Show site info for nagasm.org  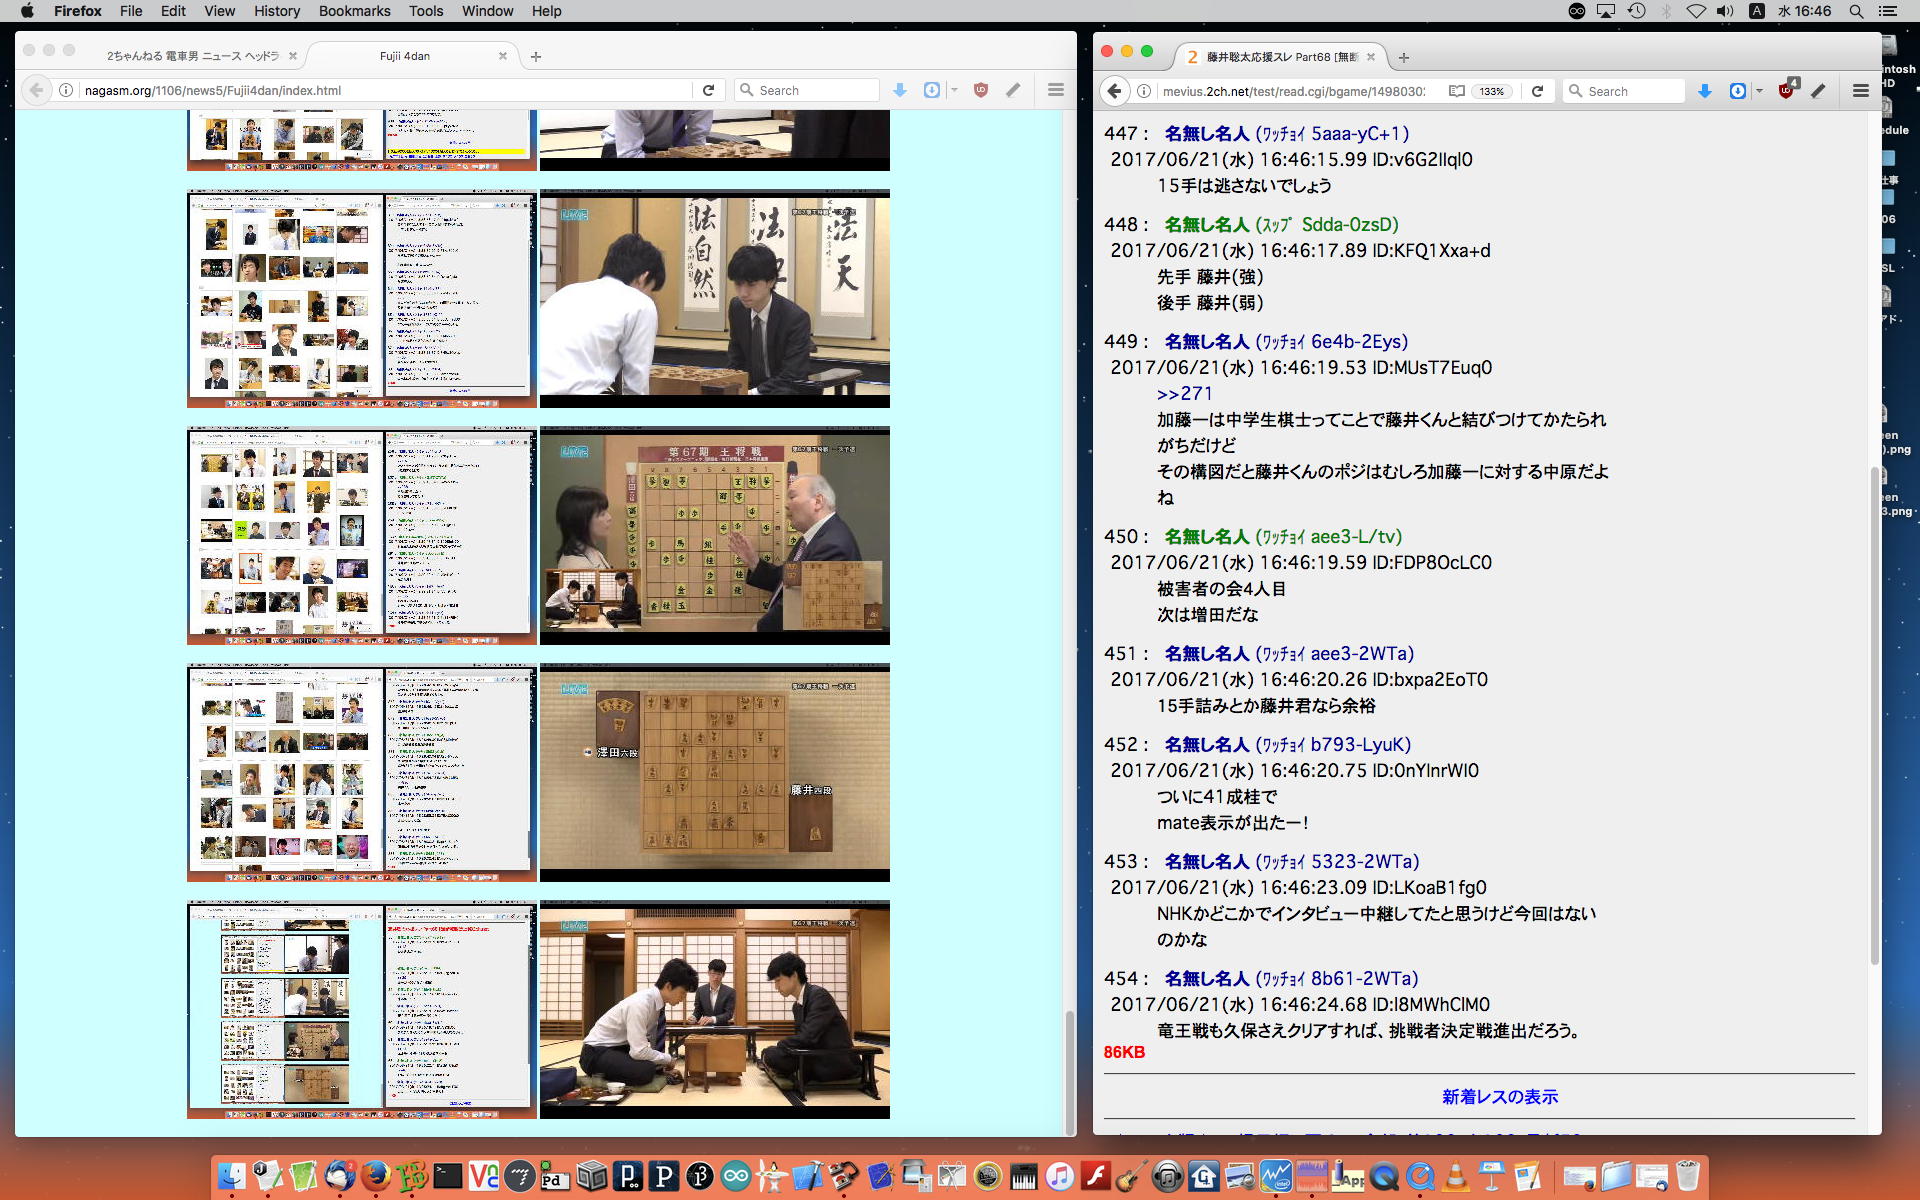66,90
